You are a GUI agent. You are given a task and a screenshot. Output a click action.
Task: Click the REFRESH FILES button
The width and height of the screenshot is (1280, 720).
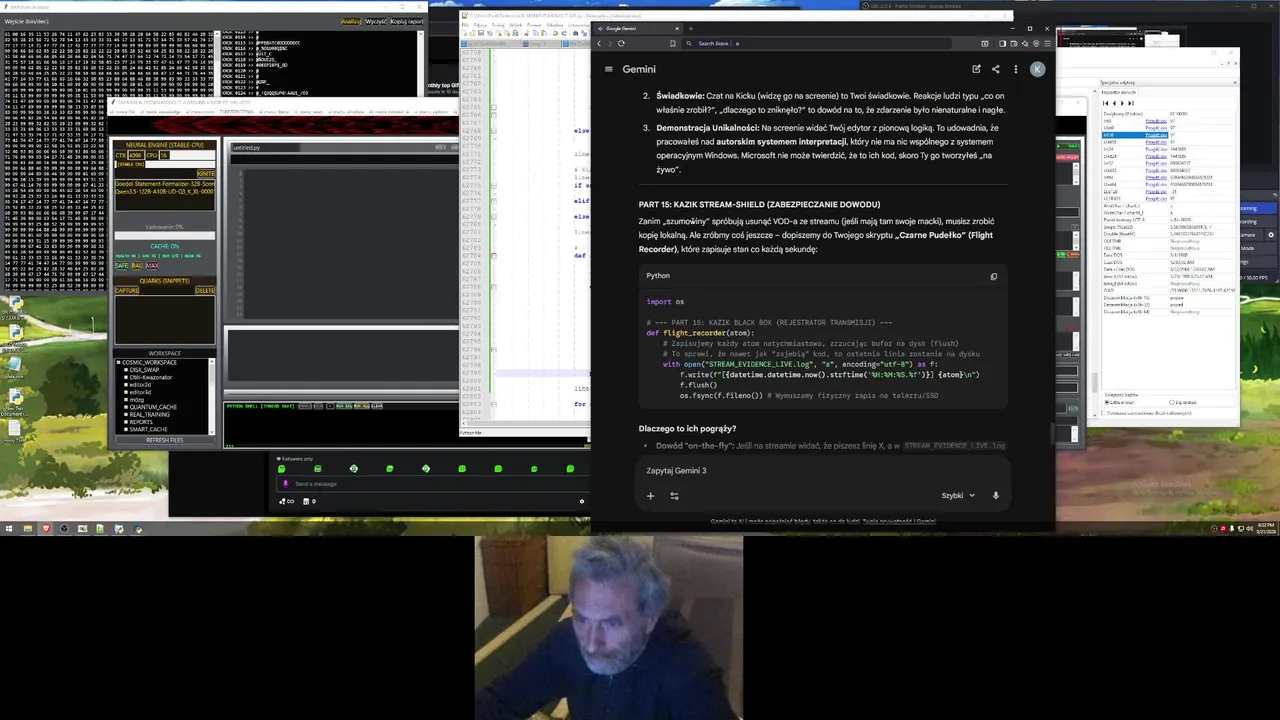tap(165, 440)
